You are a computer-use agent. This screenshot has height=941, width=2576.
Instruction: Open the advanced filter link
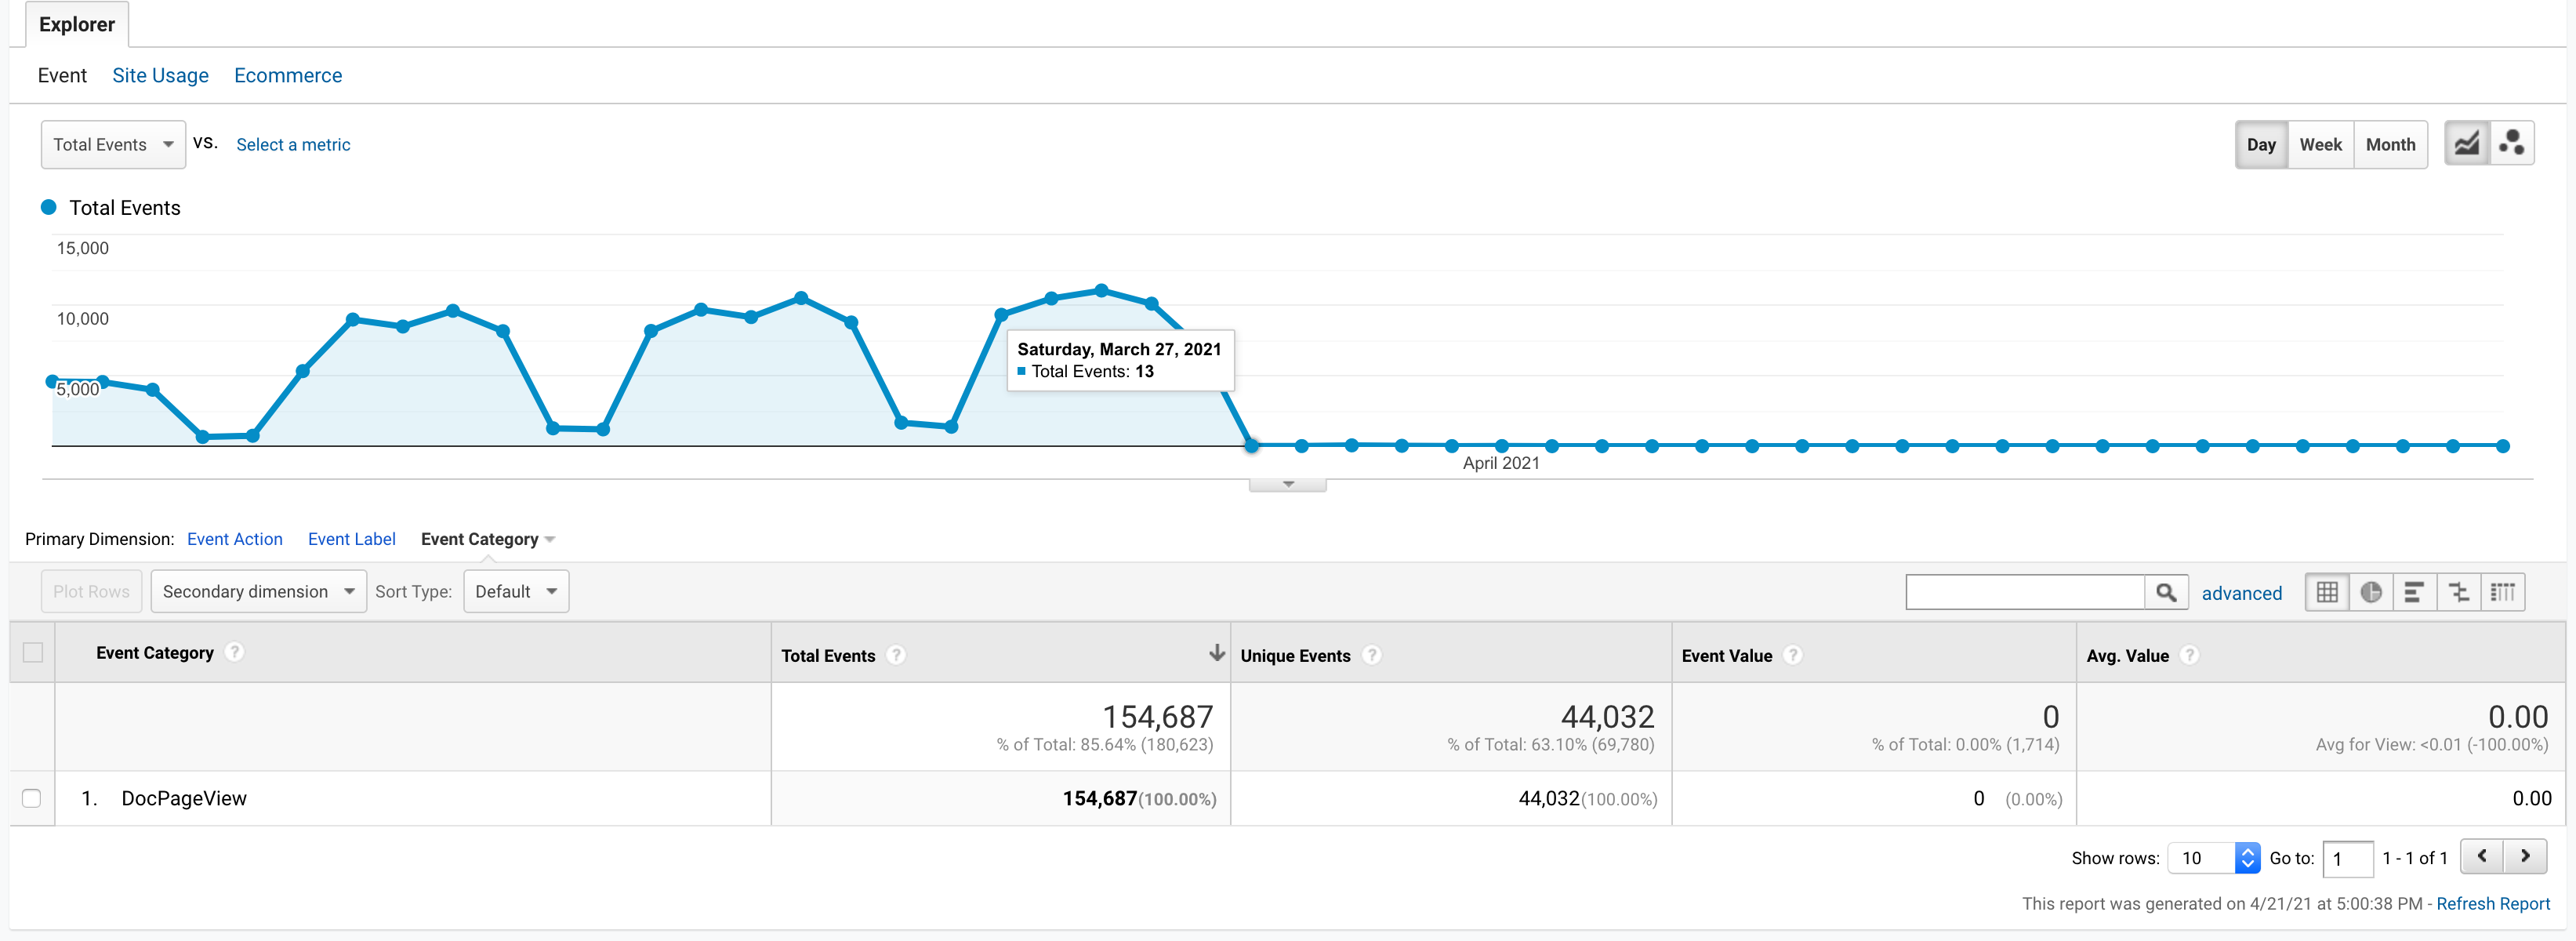(2242, 593)
